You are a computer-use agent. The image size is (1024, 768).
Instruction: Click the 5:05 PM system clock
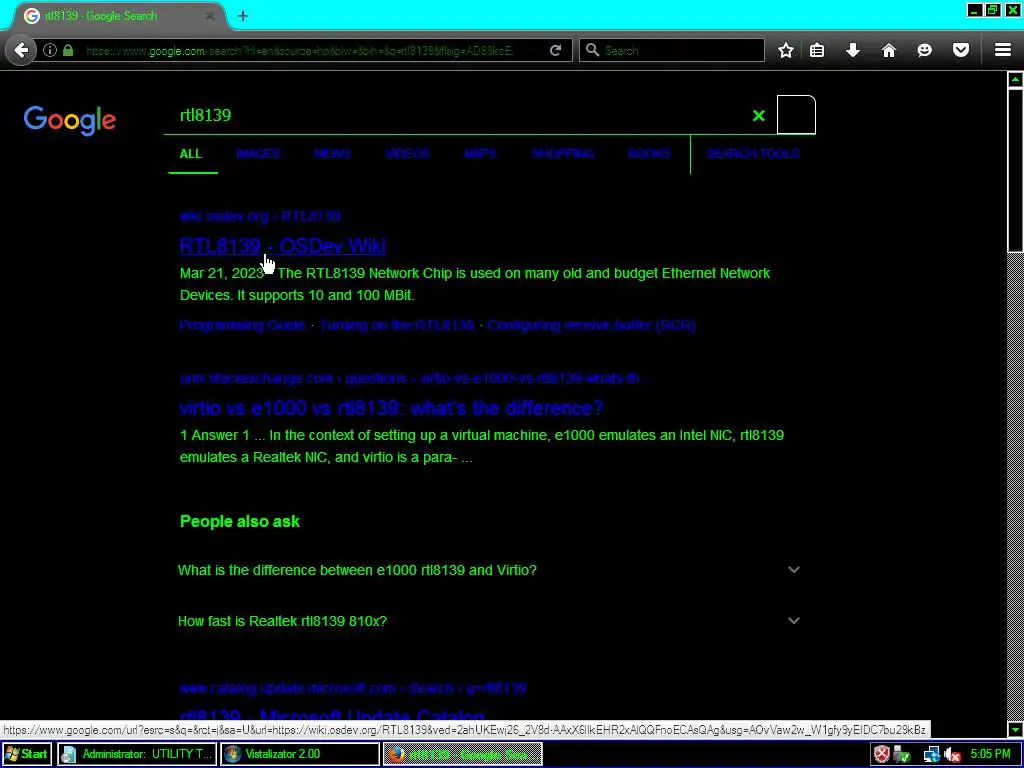(x=990, y=754)
